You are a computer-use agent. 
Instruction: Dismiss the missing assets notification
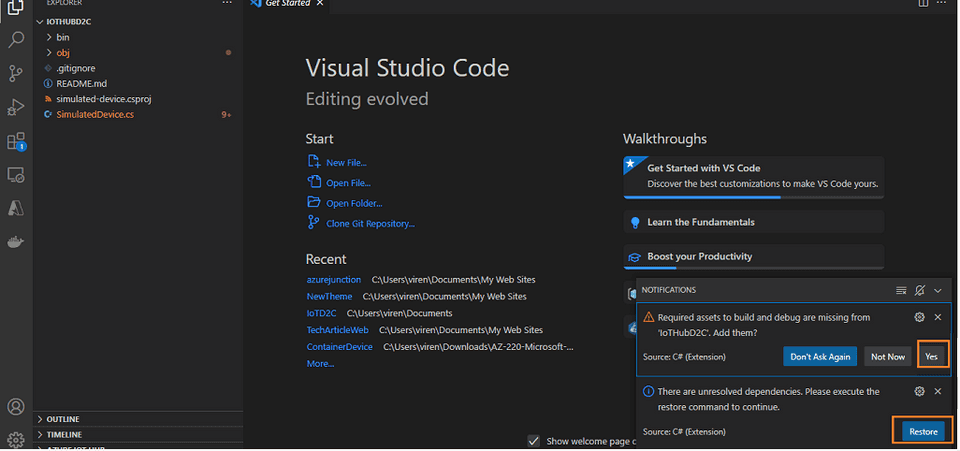pyautogui.click(x=937, y=317)
